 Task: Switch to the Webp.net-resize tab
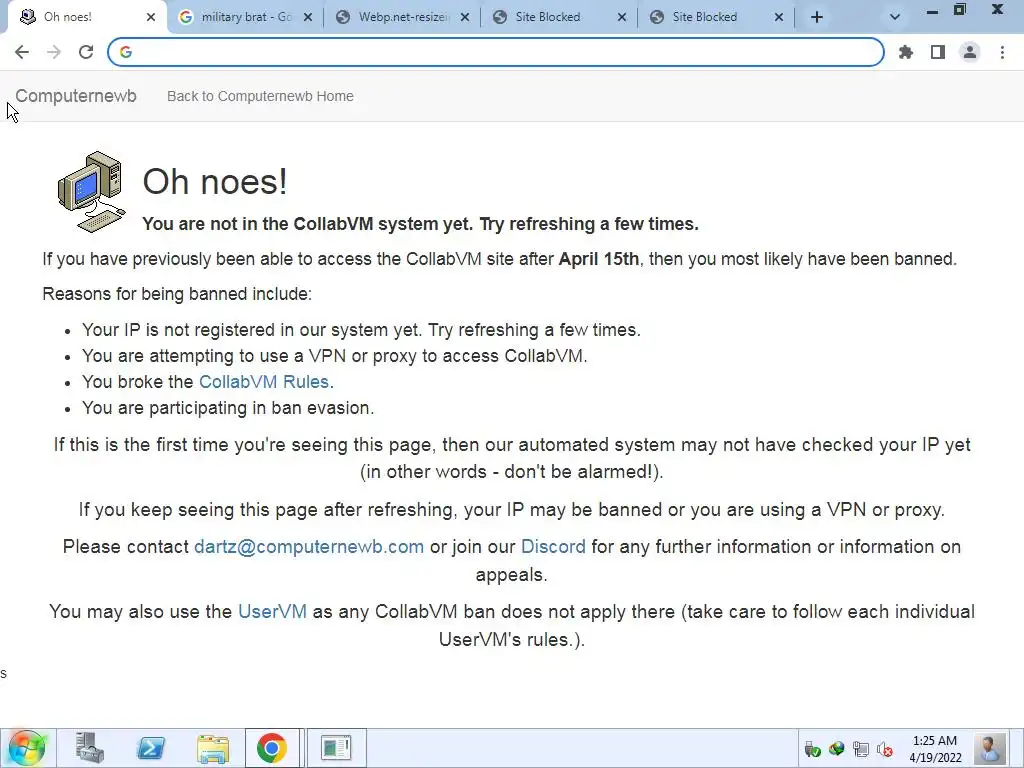(403, 17)
